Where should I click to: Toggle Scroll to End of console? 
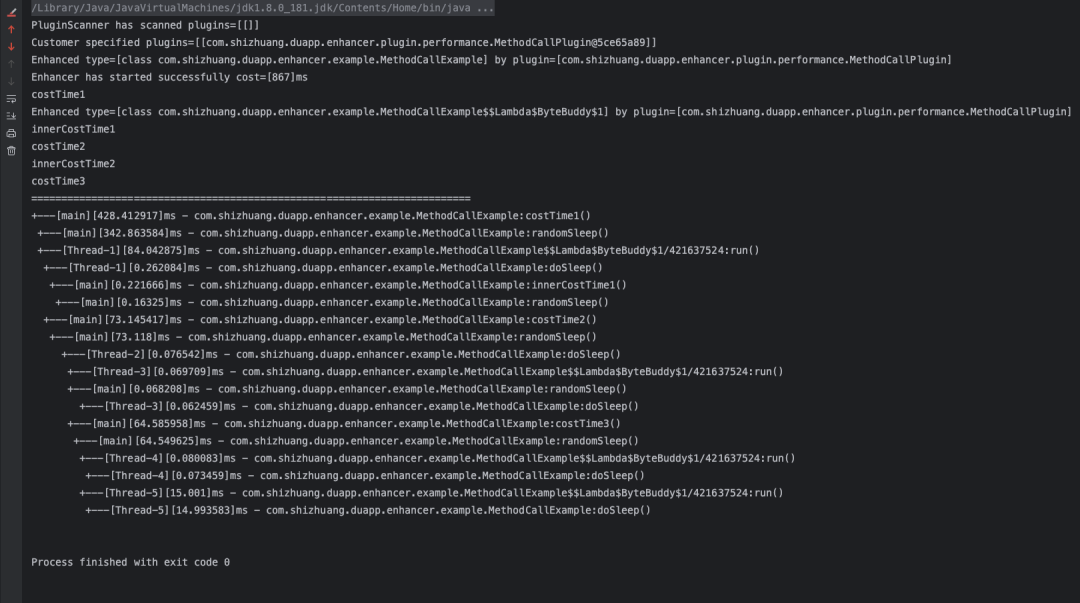[x=11, y=116]
